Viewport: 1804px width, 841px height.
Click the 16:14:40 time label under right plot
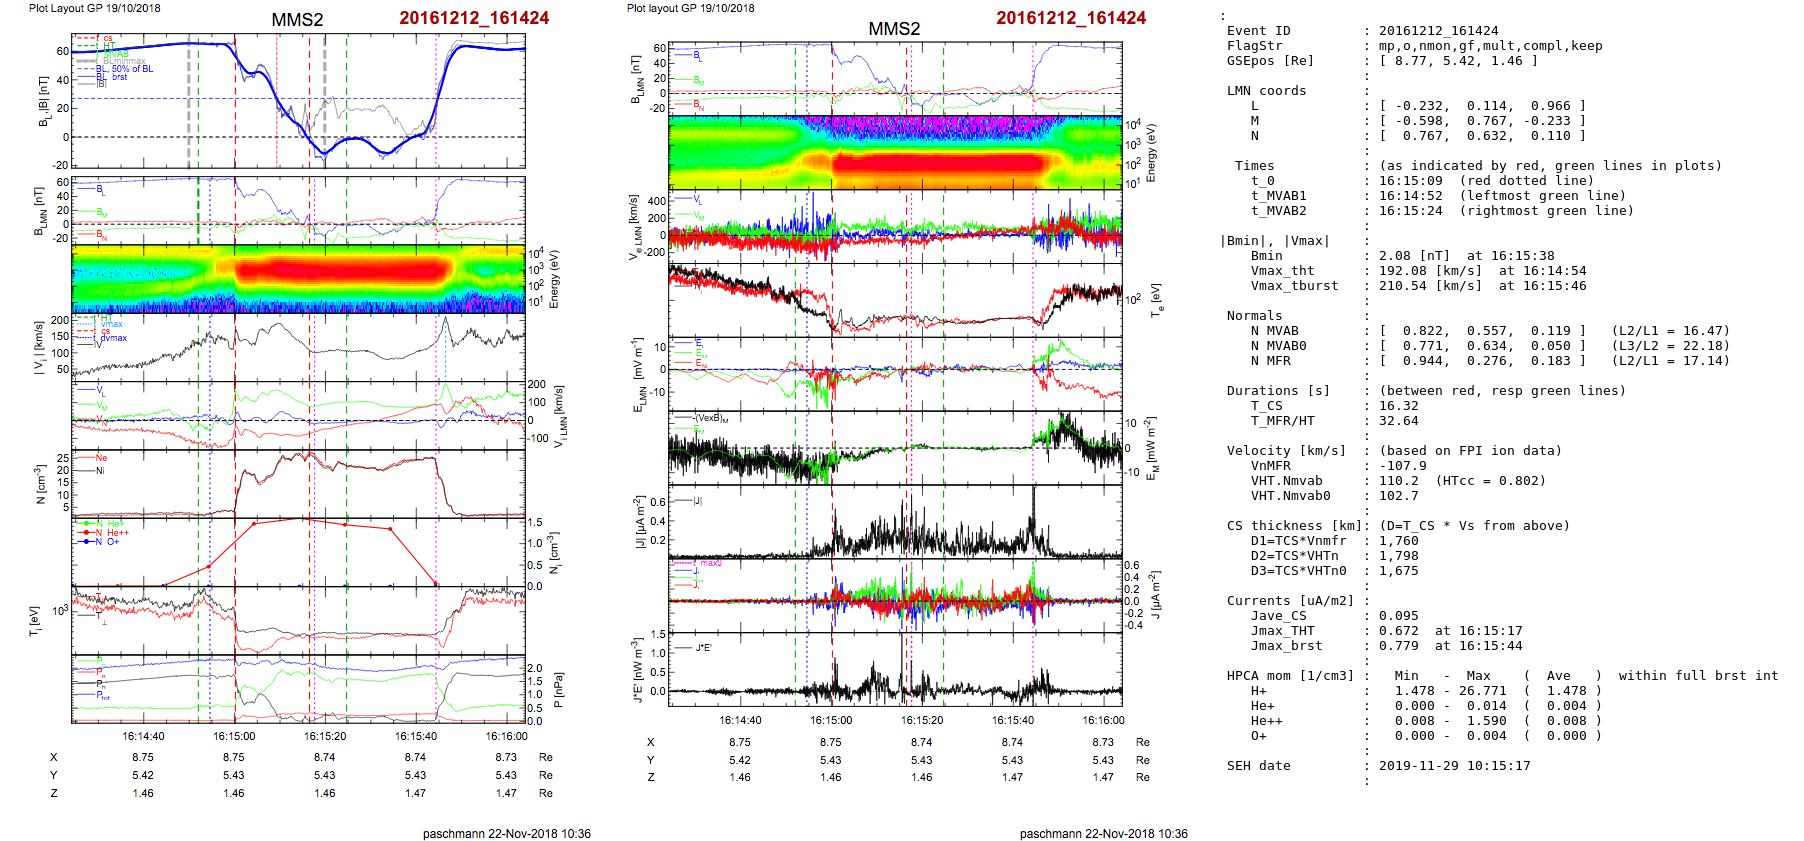click(x=740, y=720)
